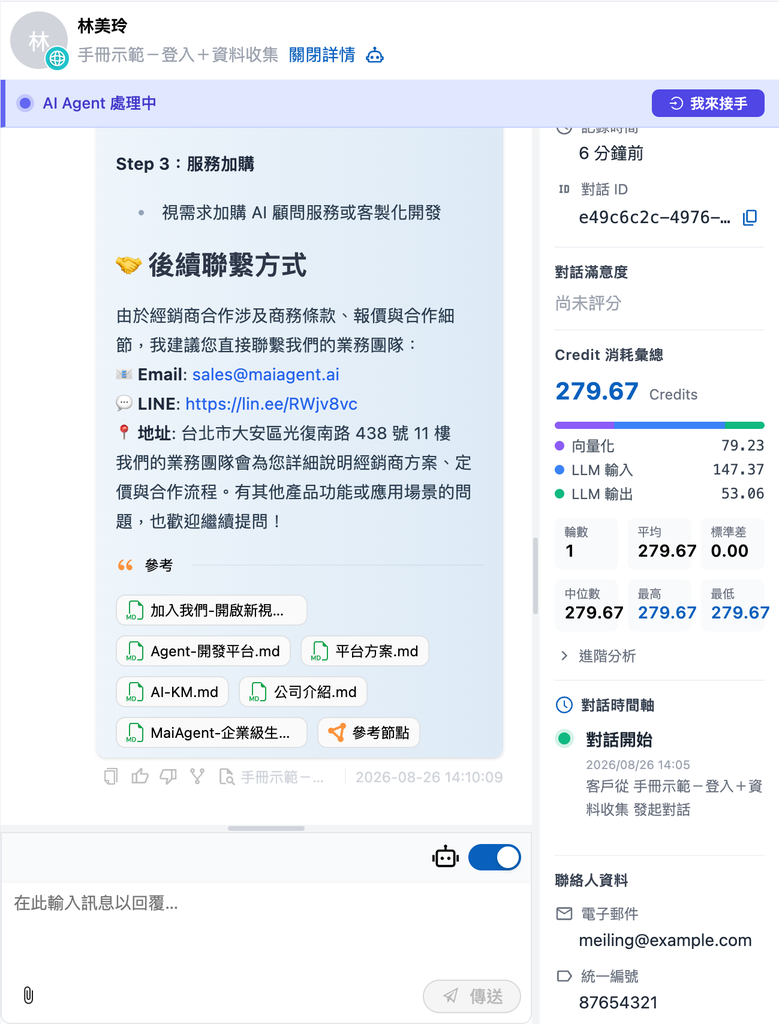Click the robot icon beside the toggle
The height and width of the screenshot is (1024, 779).
[x=445, y=857]
